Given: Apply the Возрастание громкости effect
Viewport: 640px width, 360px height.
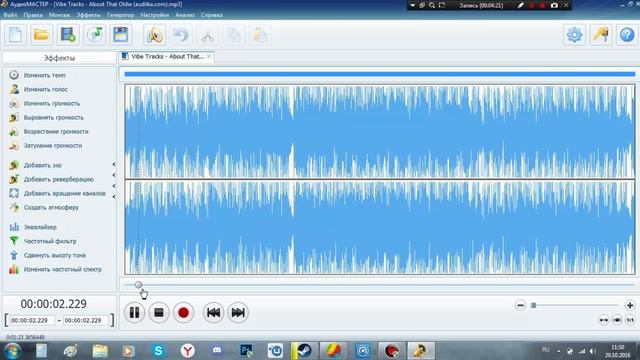Looking at the screenshot, I should (x=56, y=131).
